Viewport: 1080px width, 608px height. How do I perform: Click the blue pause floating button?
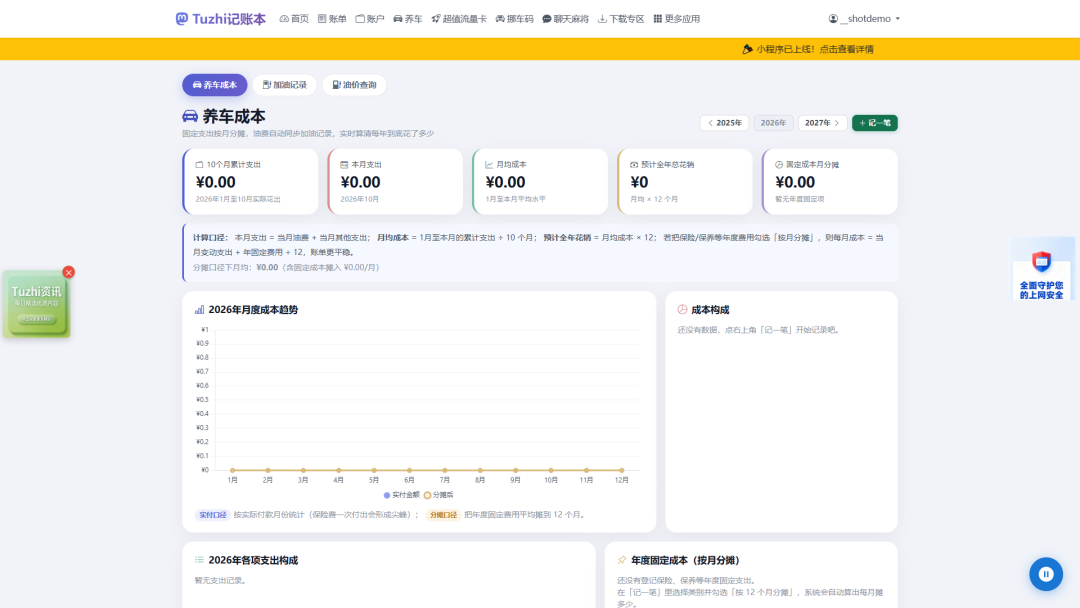(x=1046, y=574)
